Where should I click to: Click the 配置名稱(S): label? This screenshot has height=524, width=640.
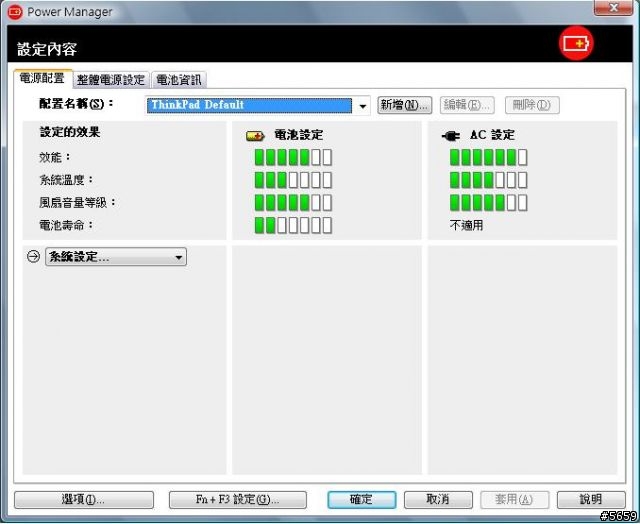click(76, 104)
